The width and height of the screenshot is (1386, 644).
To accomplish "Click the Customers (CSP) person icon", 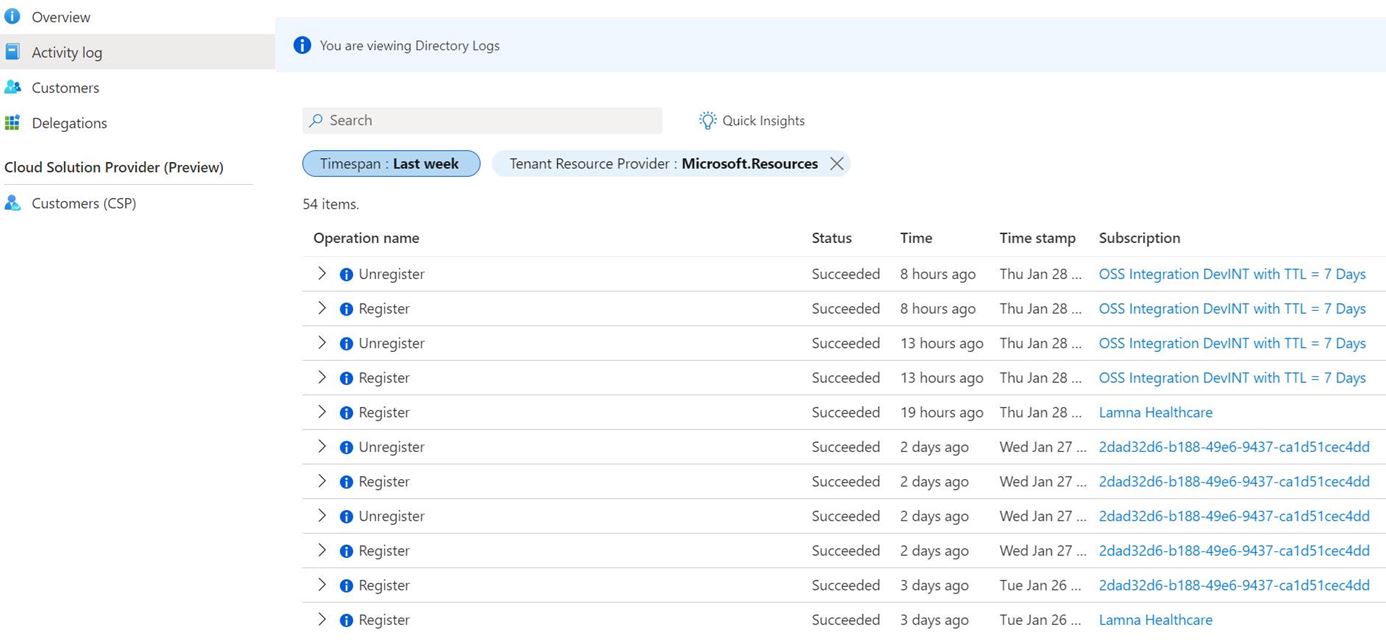I will 12,203.
